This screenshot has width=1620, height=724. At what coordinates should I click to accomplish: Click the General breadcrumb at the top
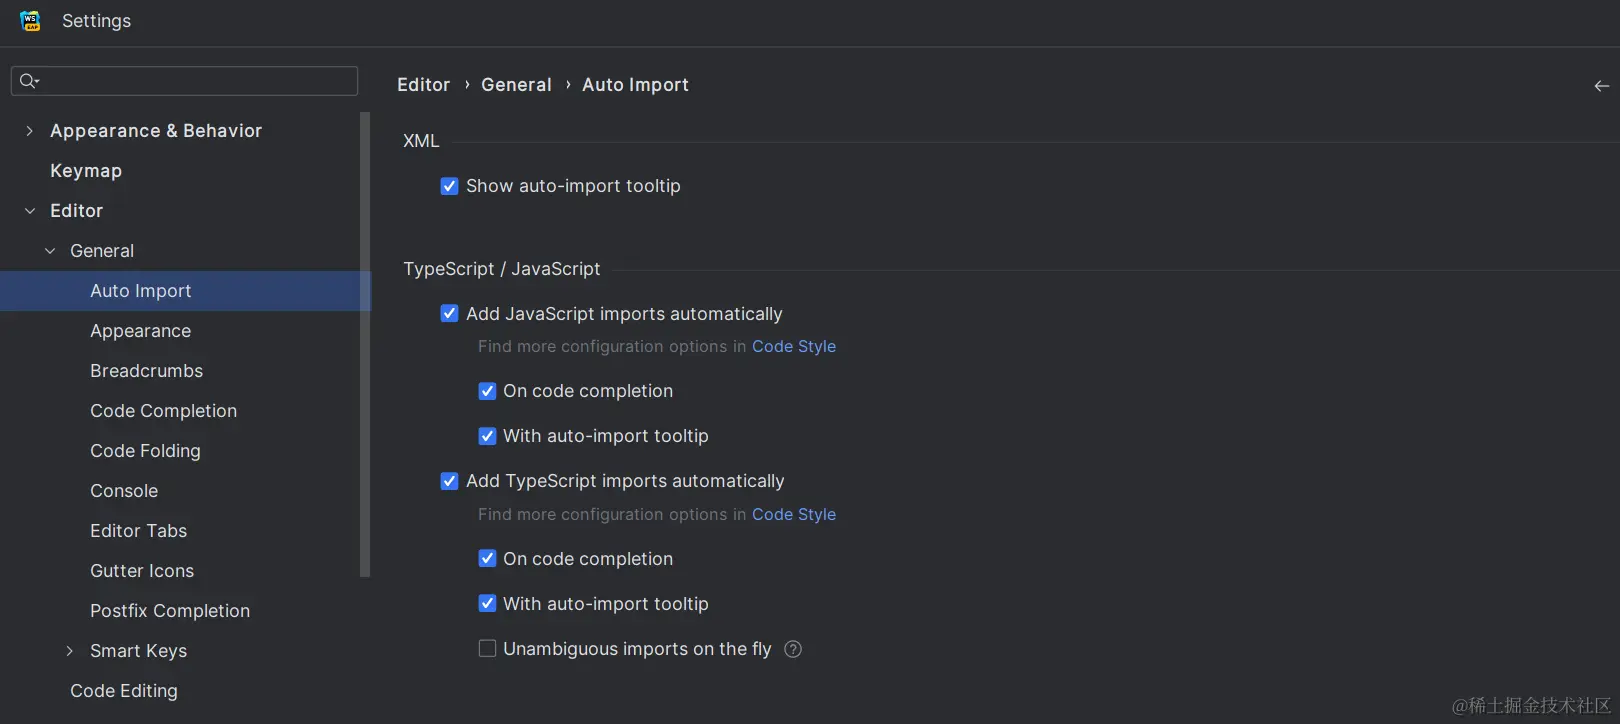coord(516,85)
